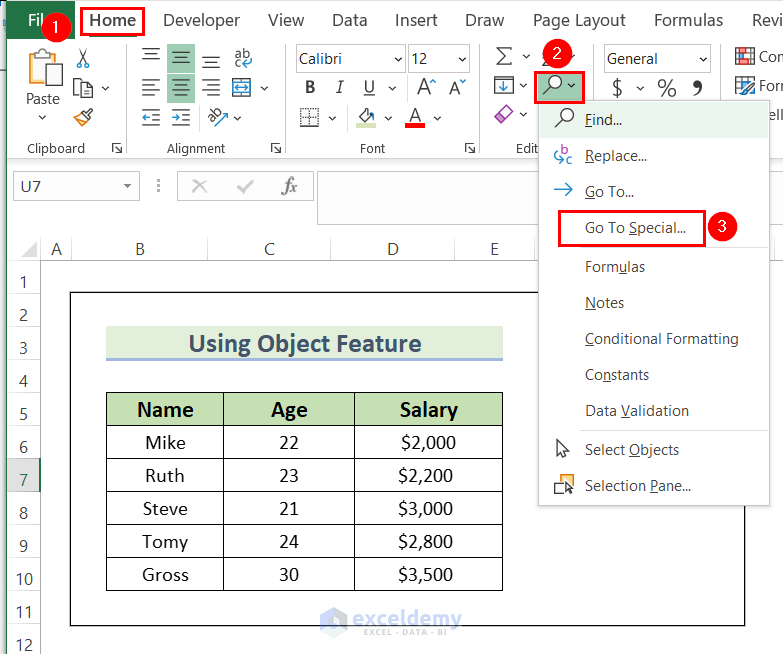783x654 pixels.
Task: Click the Percent Style icon
Action: coord(666,88)
